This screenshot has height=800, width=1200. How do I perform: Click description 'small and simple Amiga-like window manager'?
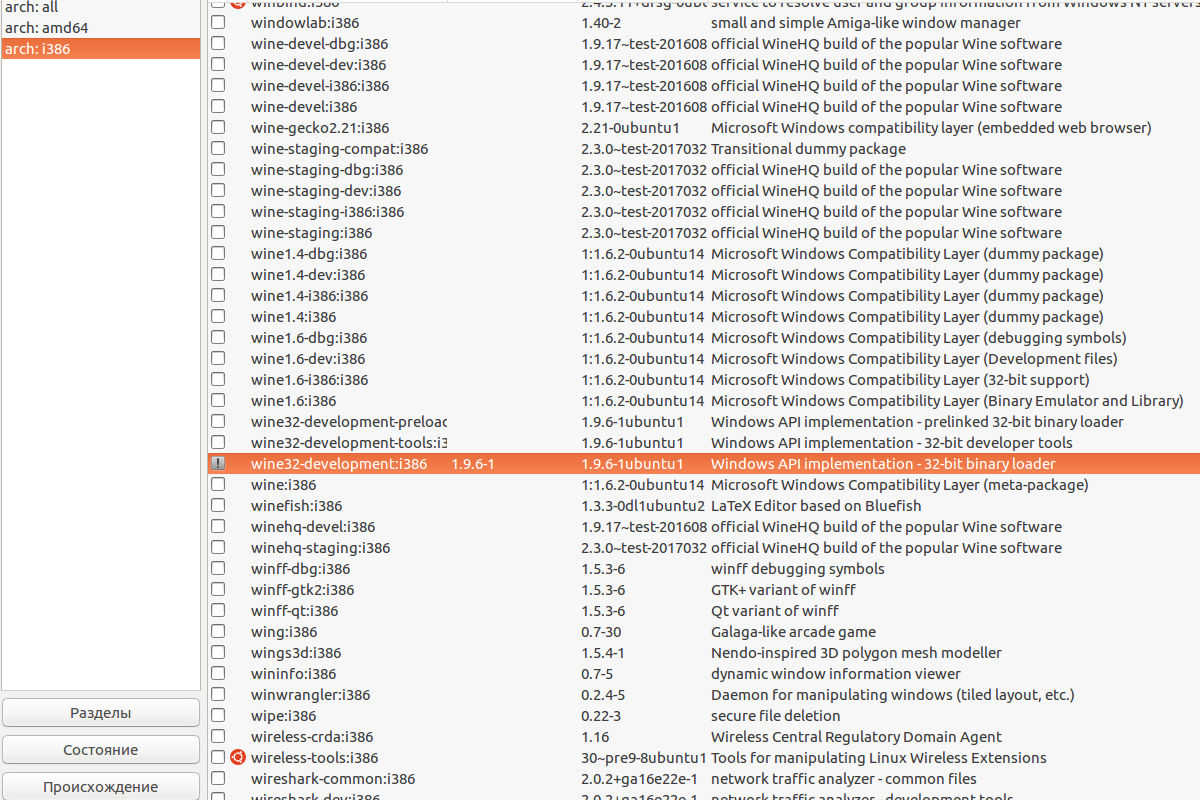(x=866, y=22)
